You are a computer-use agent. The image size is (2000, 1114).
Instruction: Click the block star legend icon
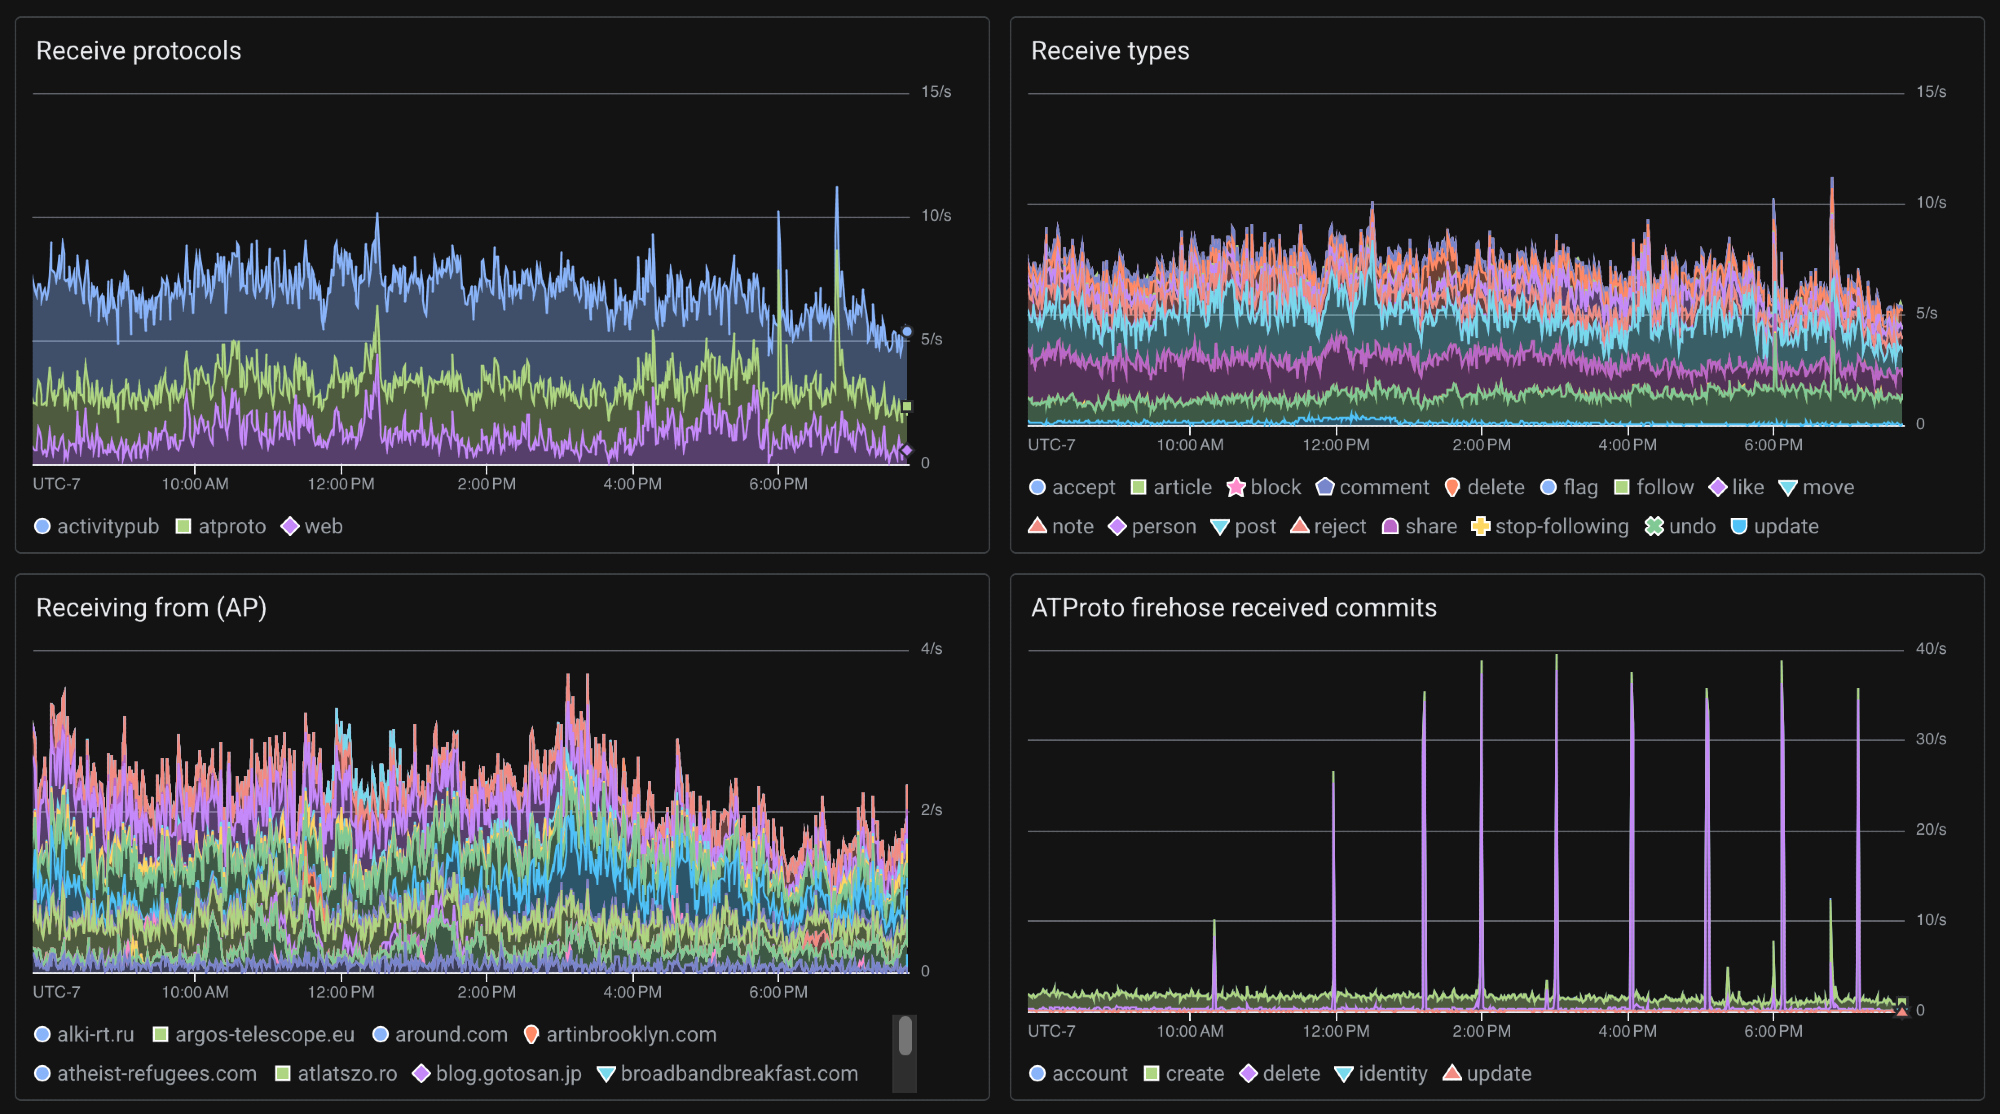click(1236, 487)
